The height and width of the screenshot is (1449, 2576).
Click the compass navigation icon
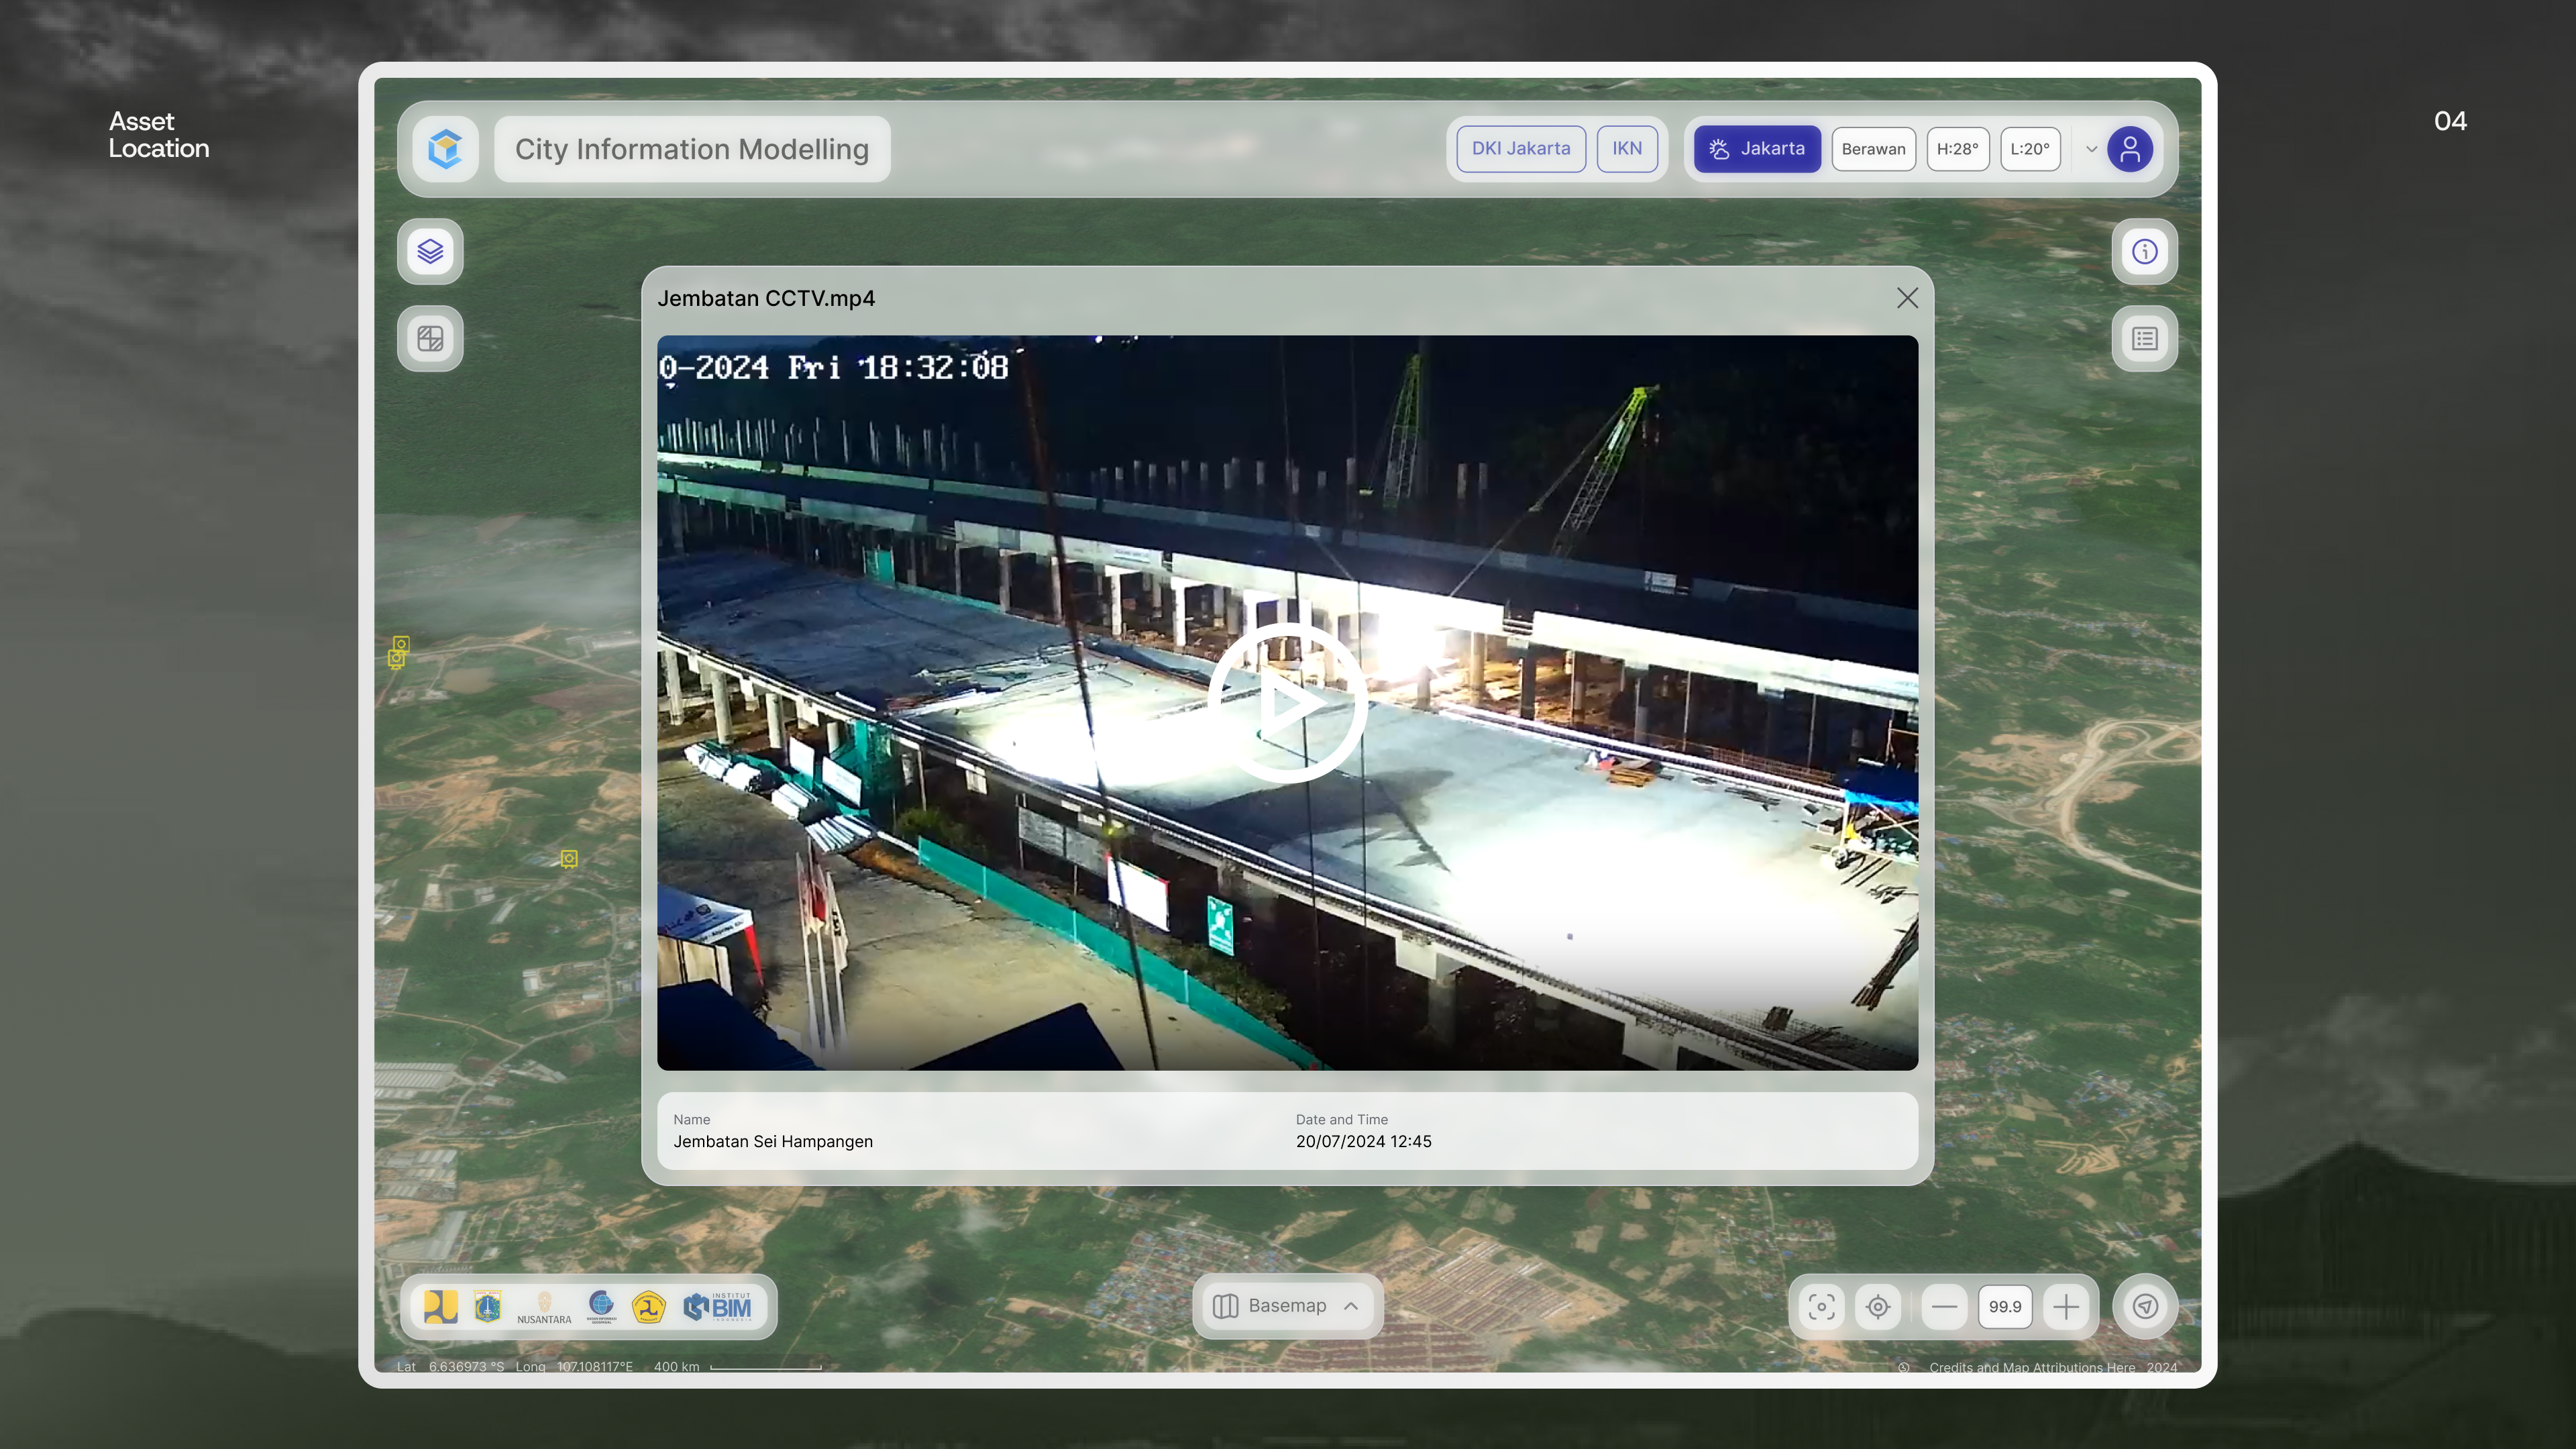tap(2144, 1306)
